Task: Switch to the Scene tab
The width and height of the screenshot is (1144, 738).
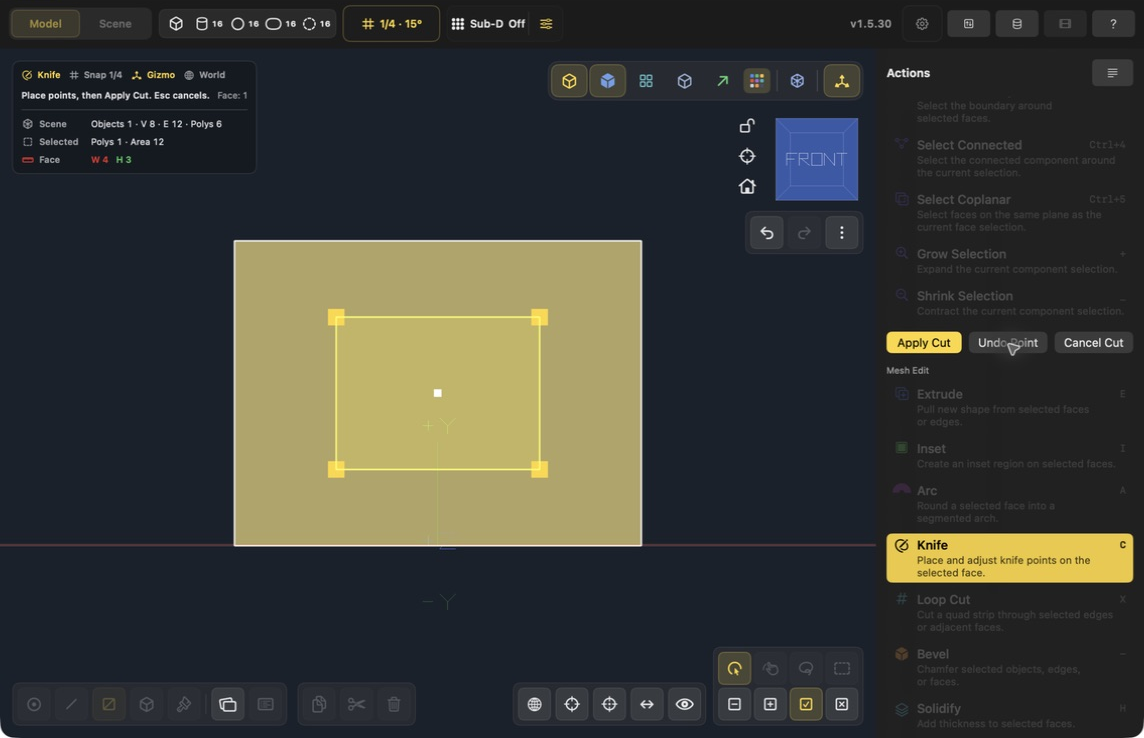Action: pyautogui.click(x=115, y=24)
